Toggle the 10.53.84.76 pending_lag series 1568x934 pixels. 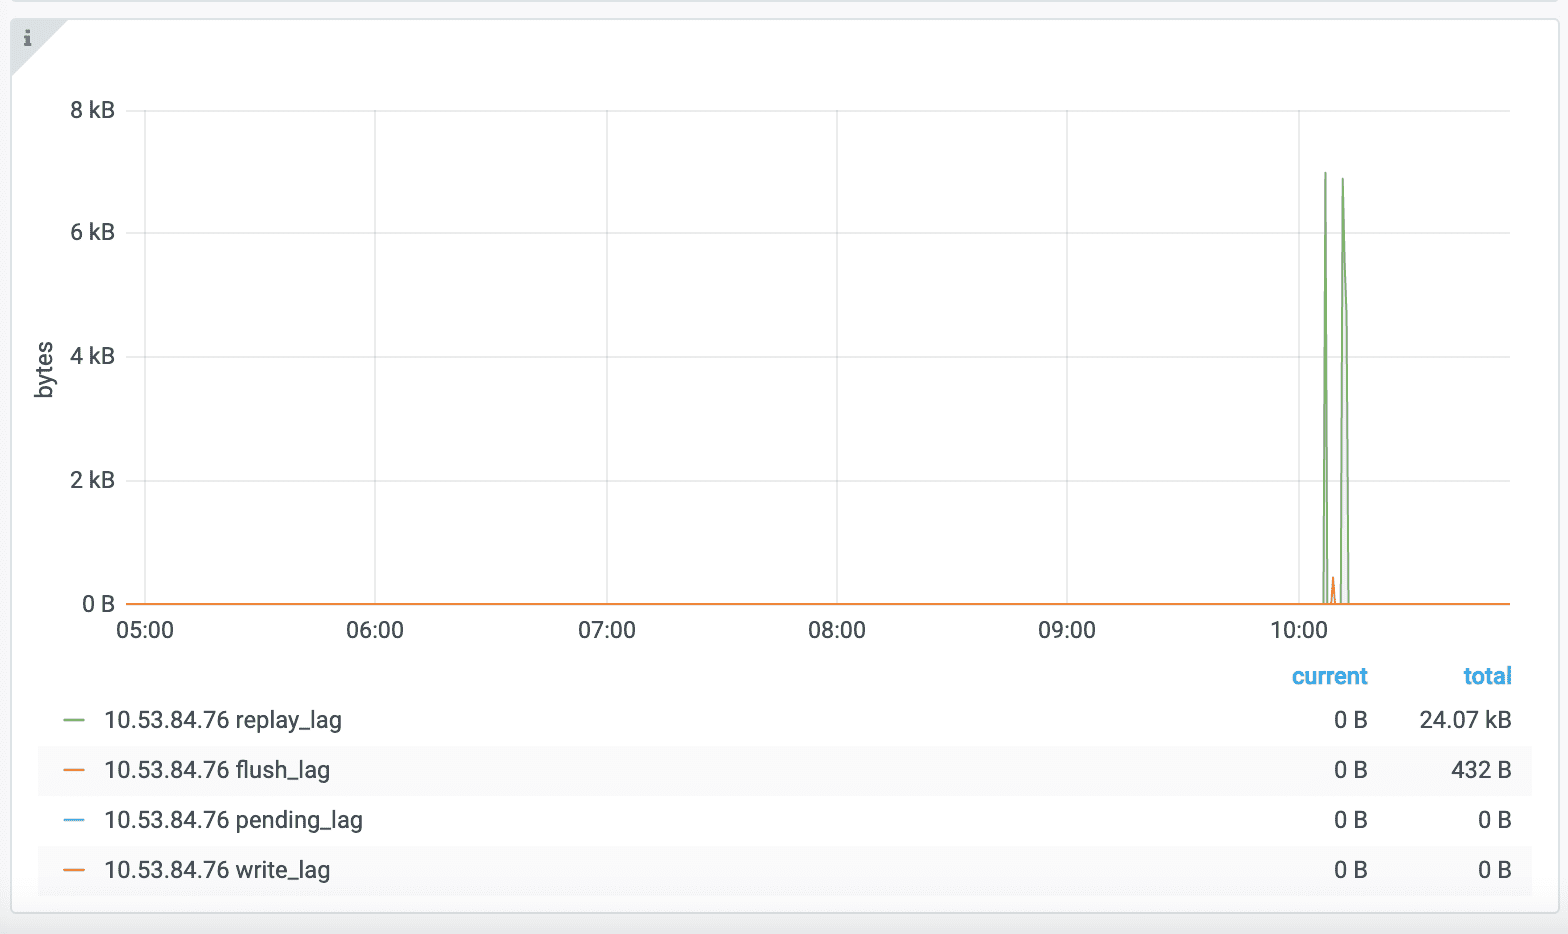pos(233,820)
